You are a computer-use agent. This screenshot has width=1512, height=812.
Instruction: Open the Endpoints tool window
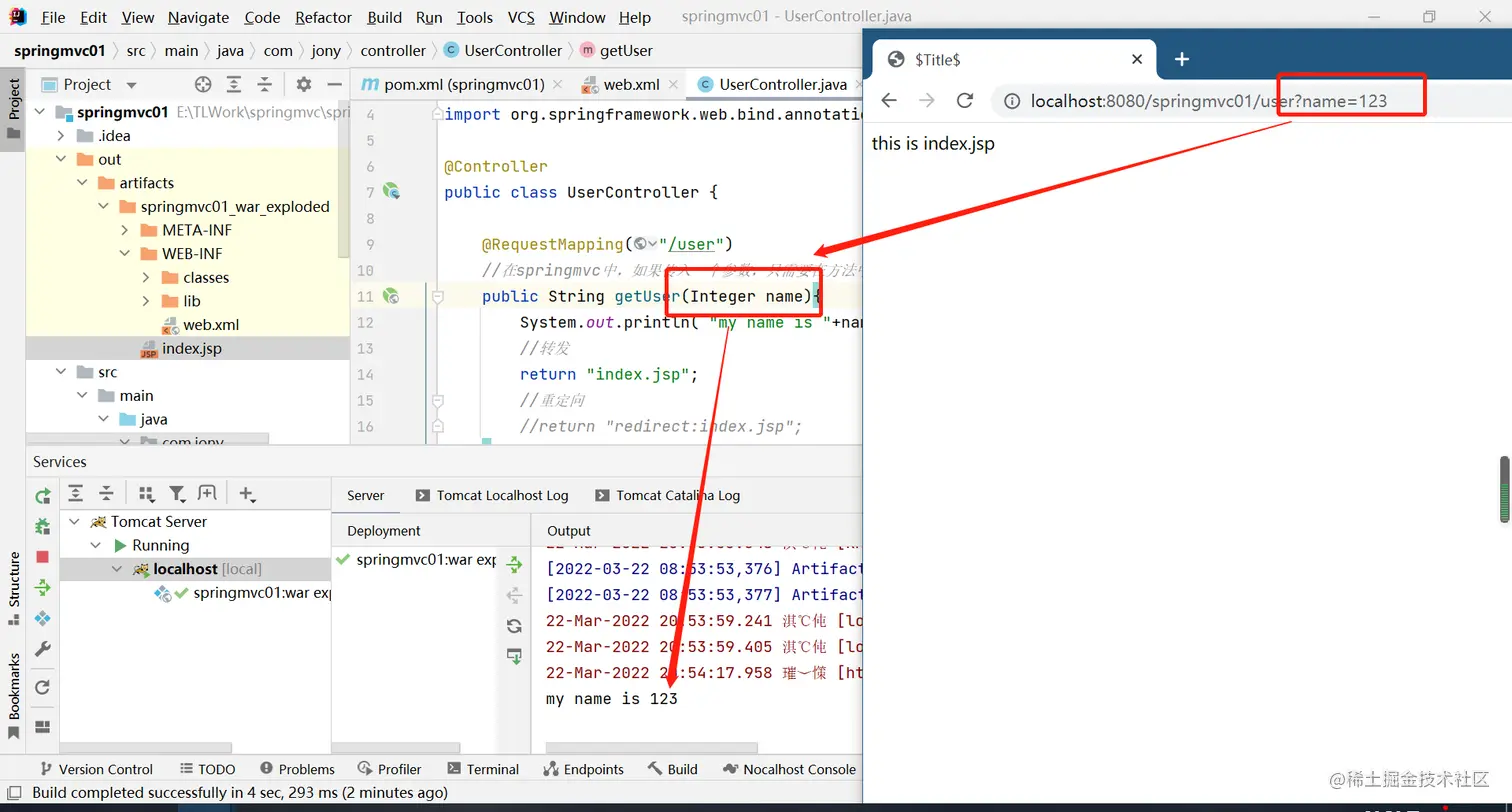click(584, 769)
